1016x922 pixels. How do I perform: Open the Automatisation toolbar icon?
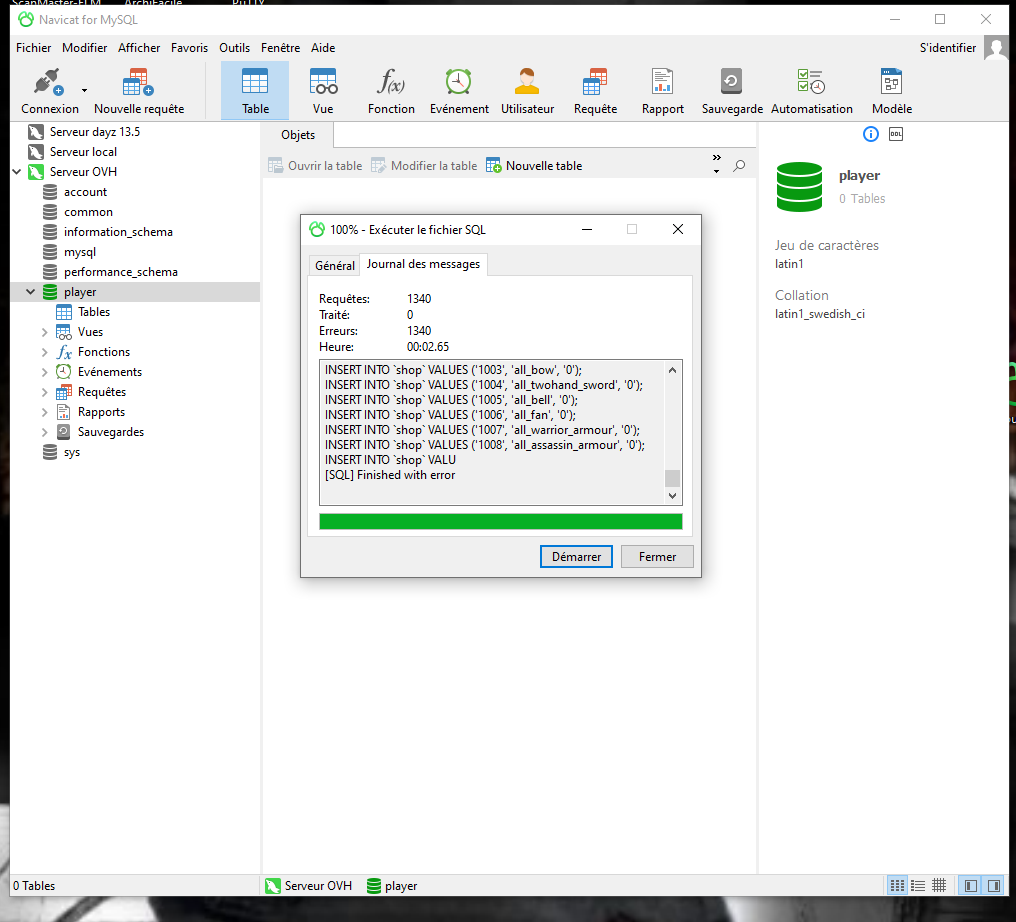(x=811, y=91)
